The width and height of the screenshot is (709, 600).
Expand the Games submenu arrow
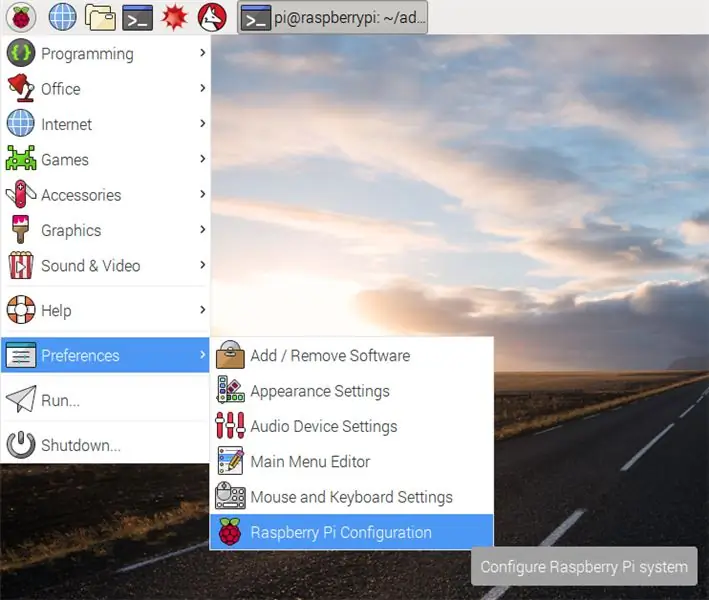pos(203,159)
